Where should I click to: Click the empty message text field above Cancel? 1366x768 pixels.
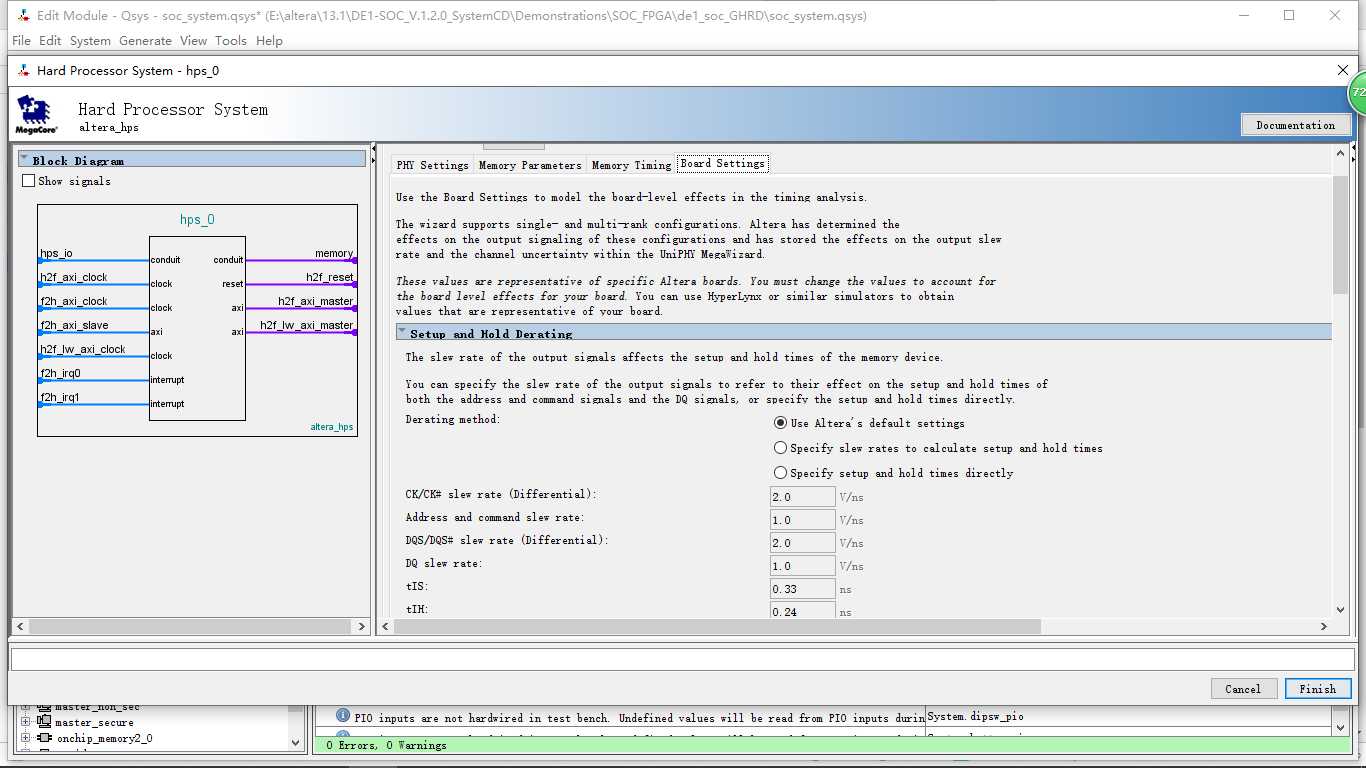click(682, 658)
